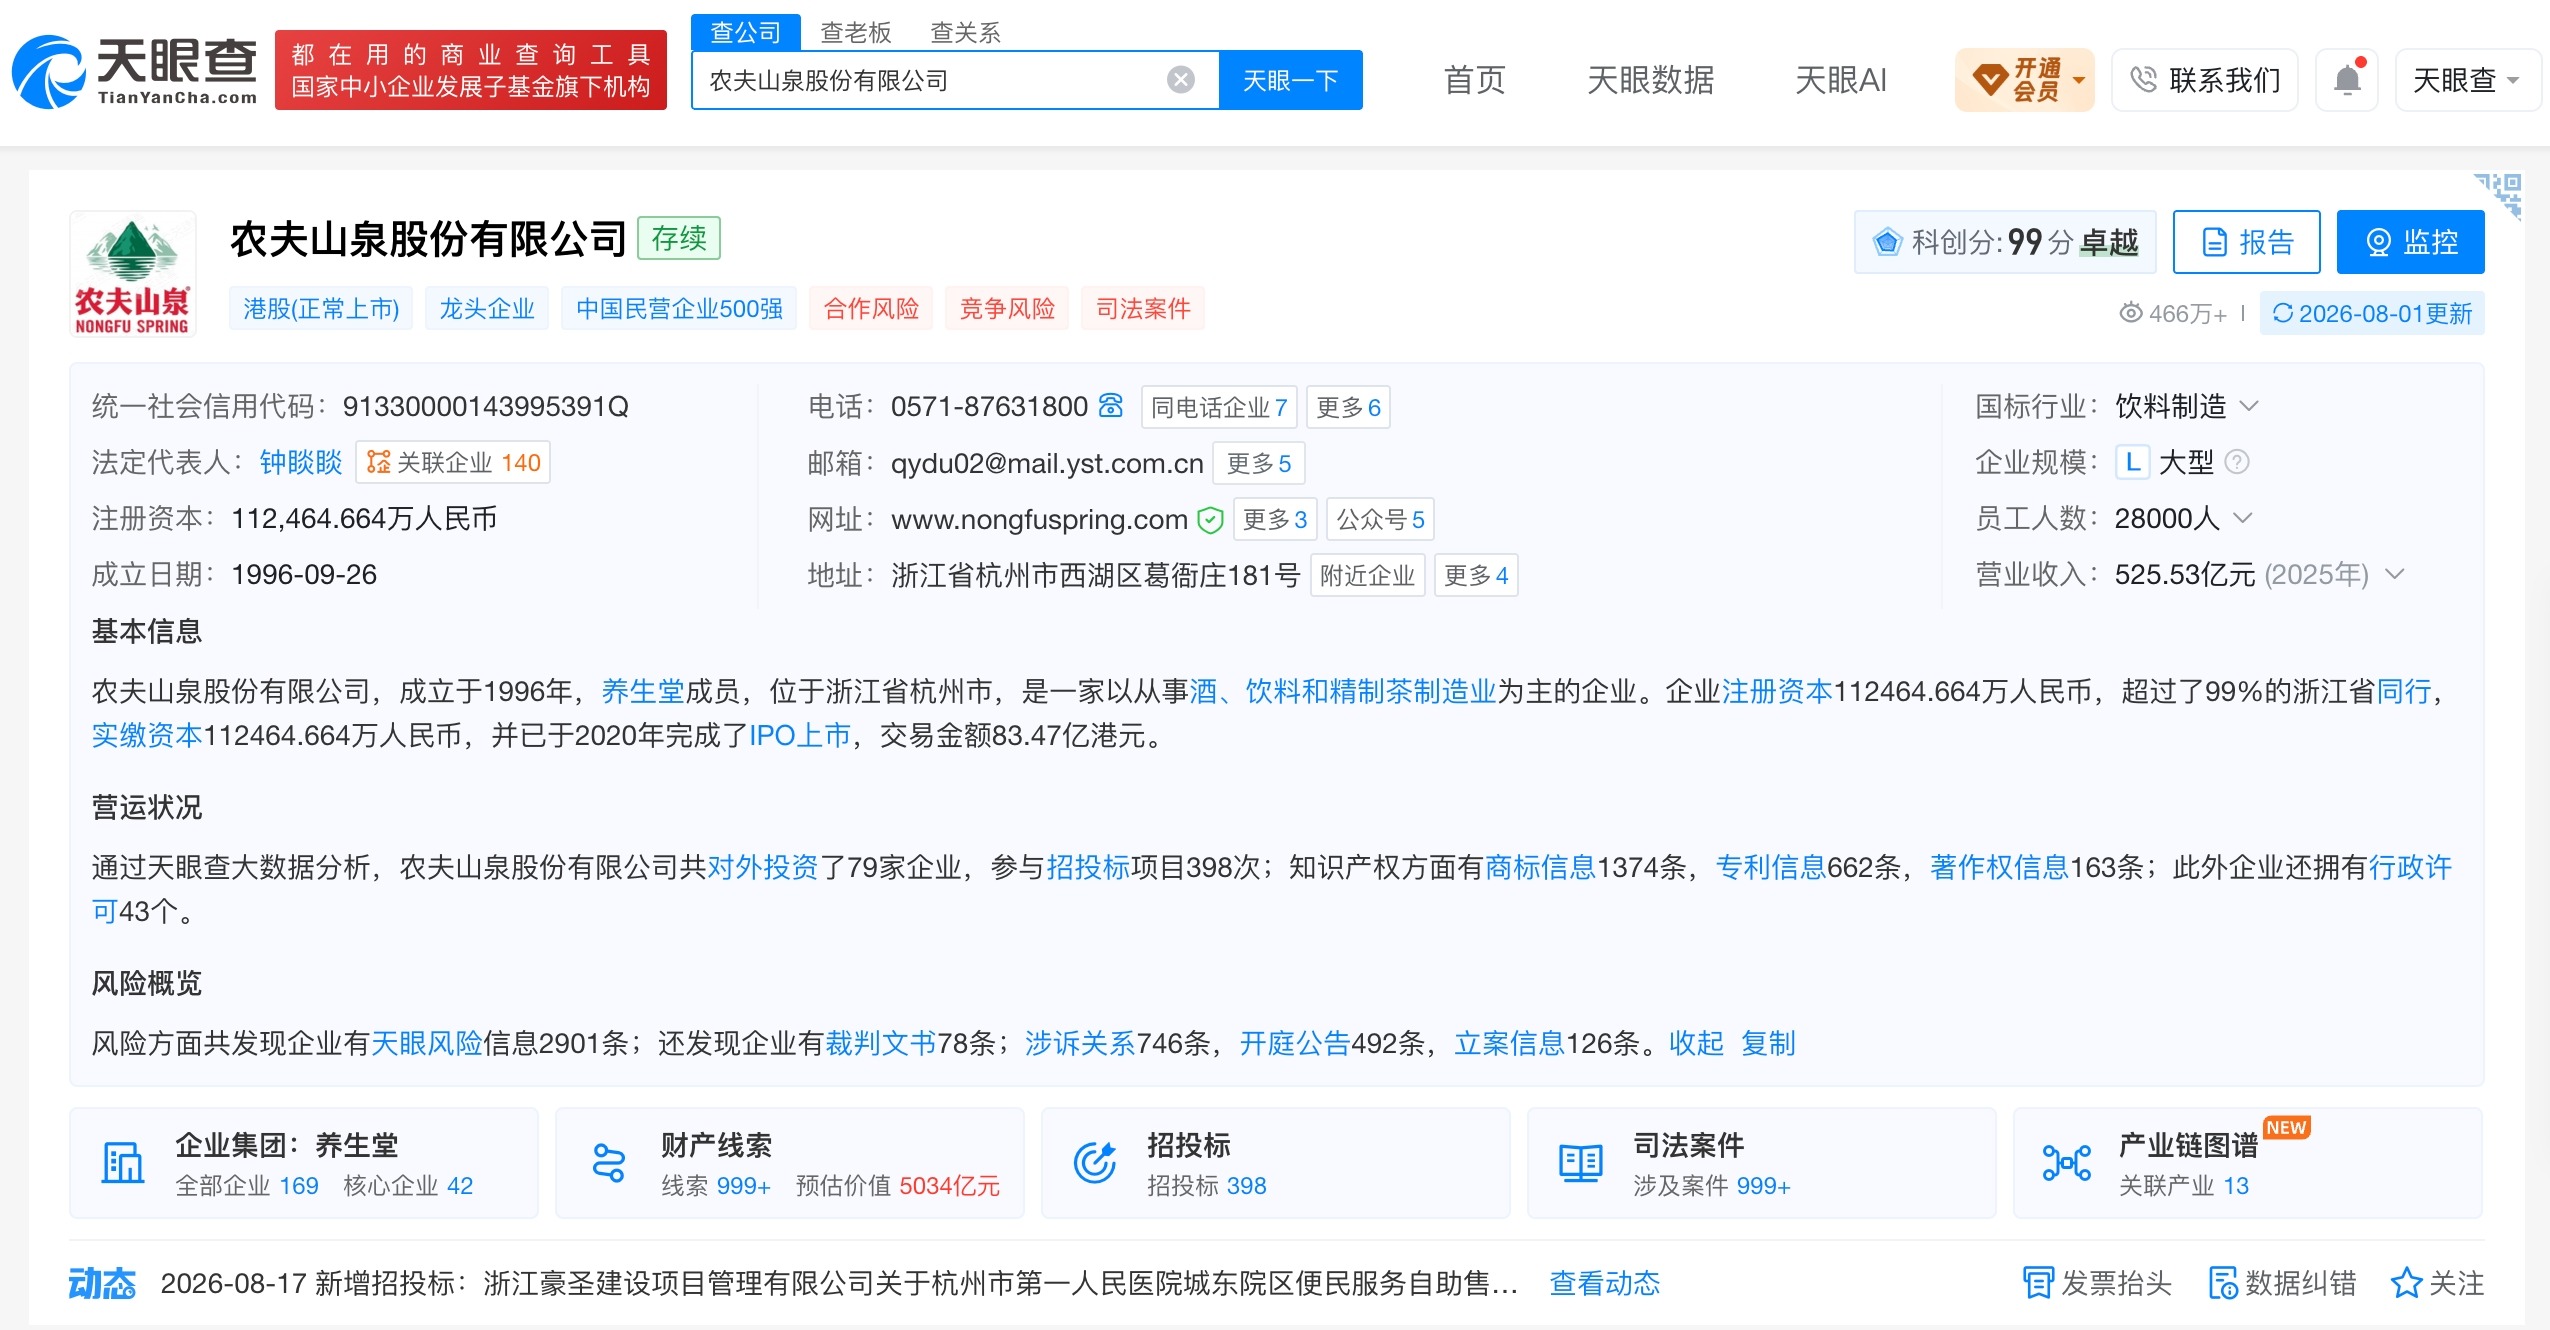
Task: Open the notification bell
Action: 2347,79
